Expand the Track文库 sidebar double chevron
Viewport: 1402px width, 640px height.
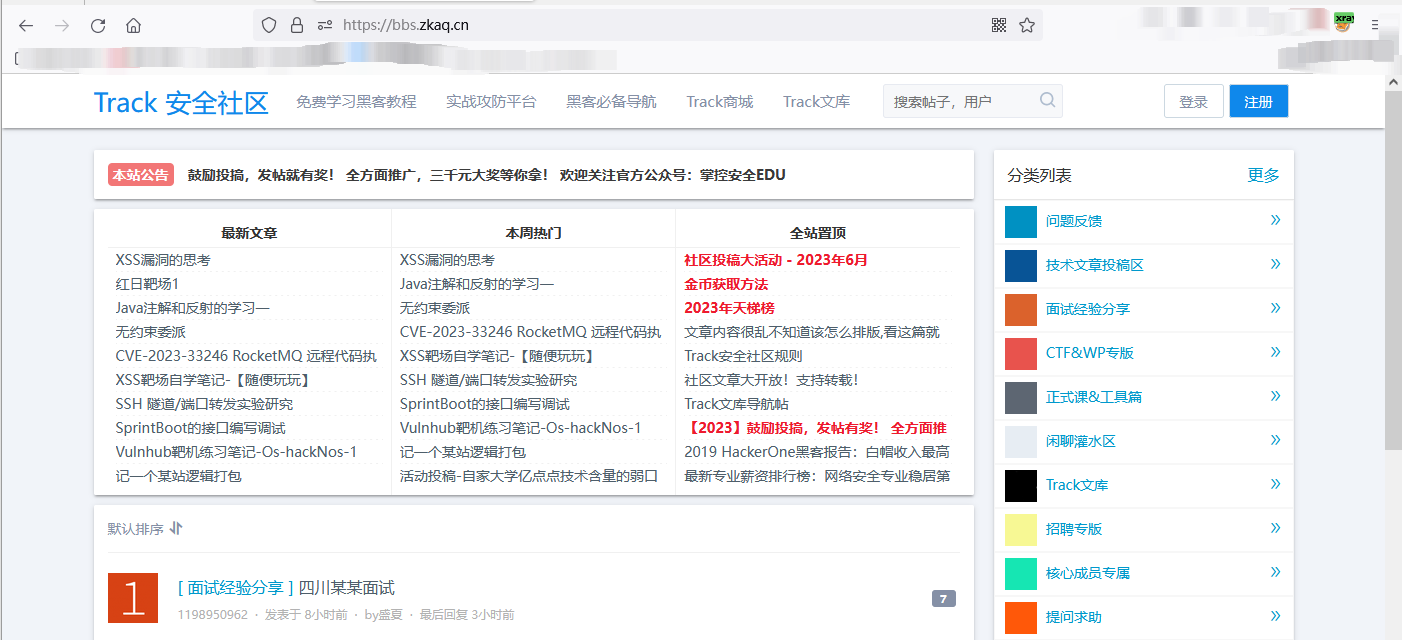pos(1275,484)
